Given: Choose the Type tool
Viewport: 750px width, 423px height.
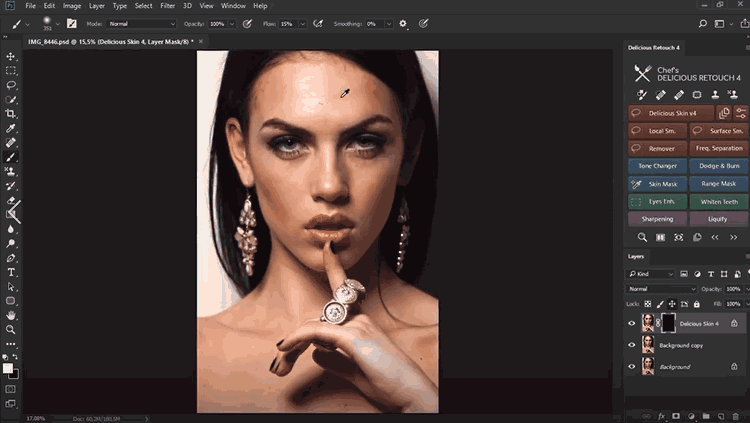Looking at the screenshot, I should [11, 272].
